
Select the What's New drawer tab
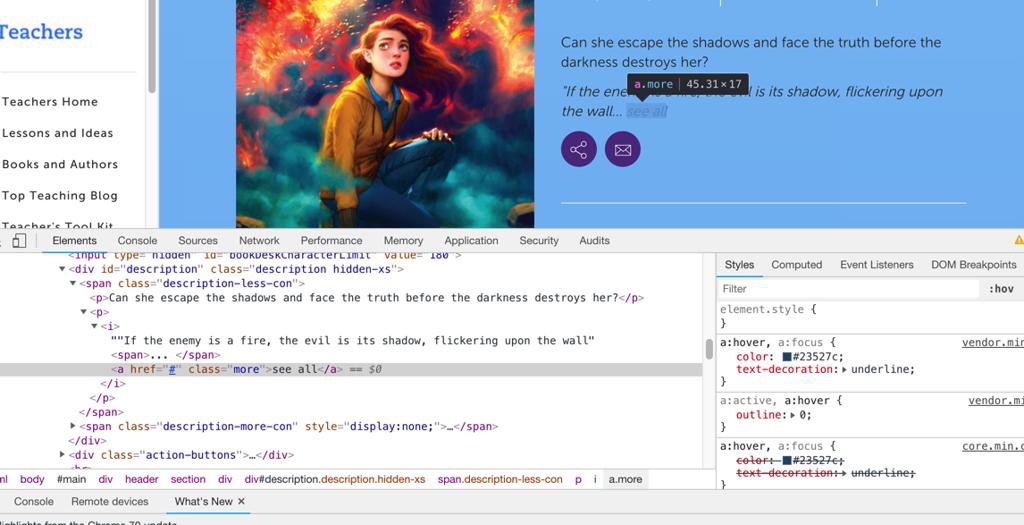pos(203,501)
